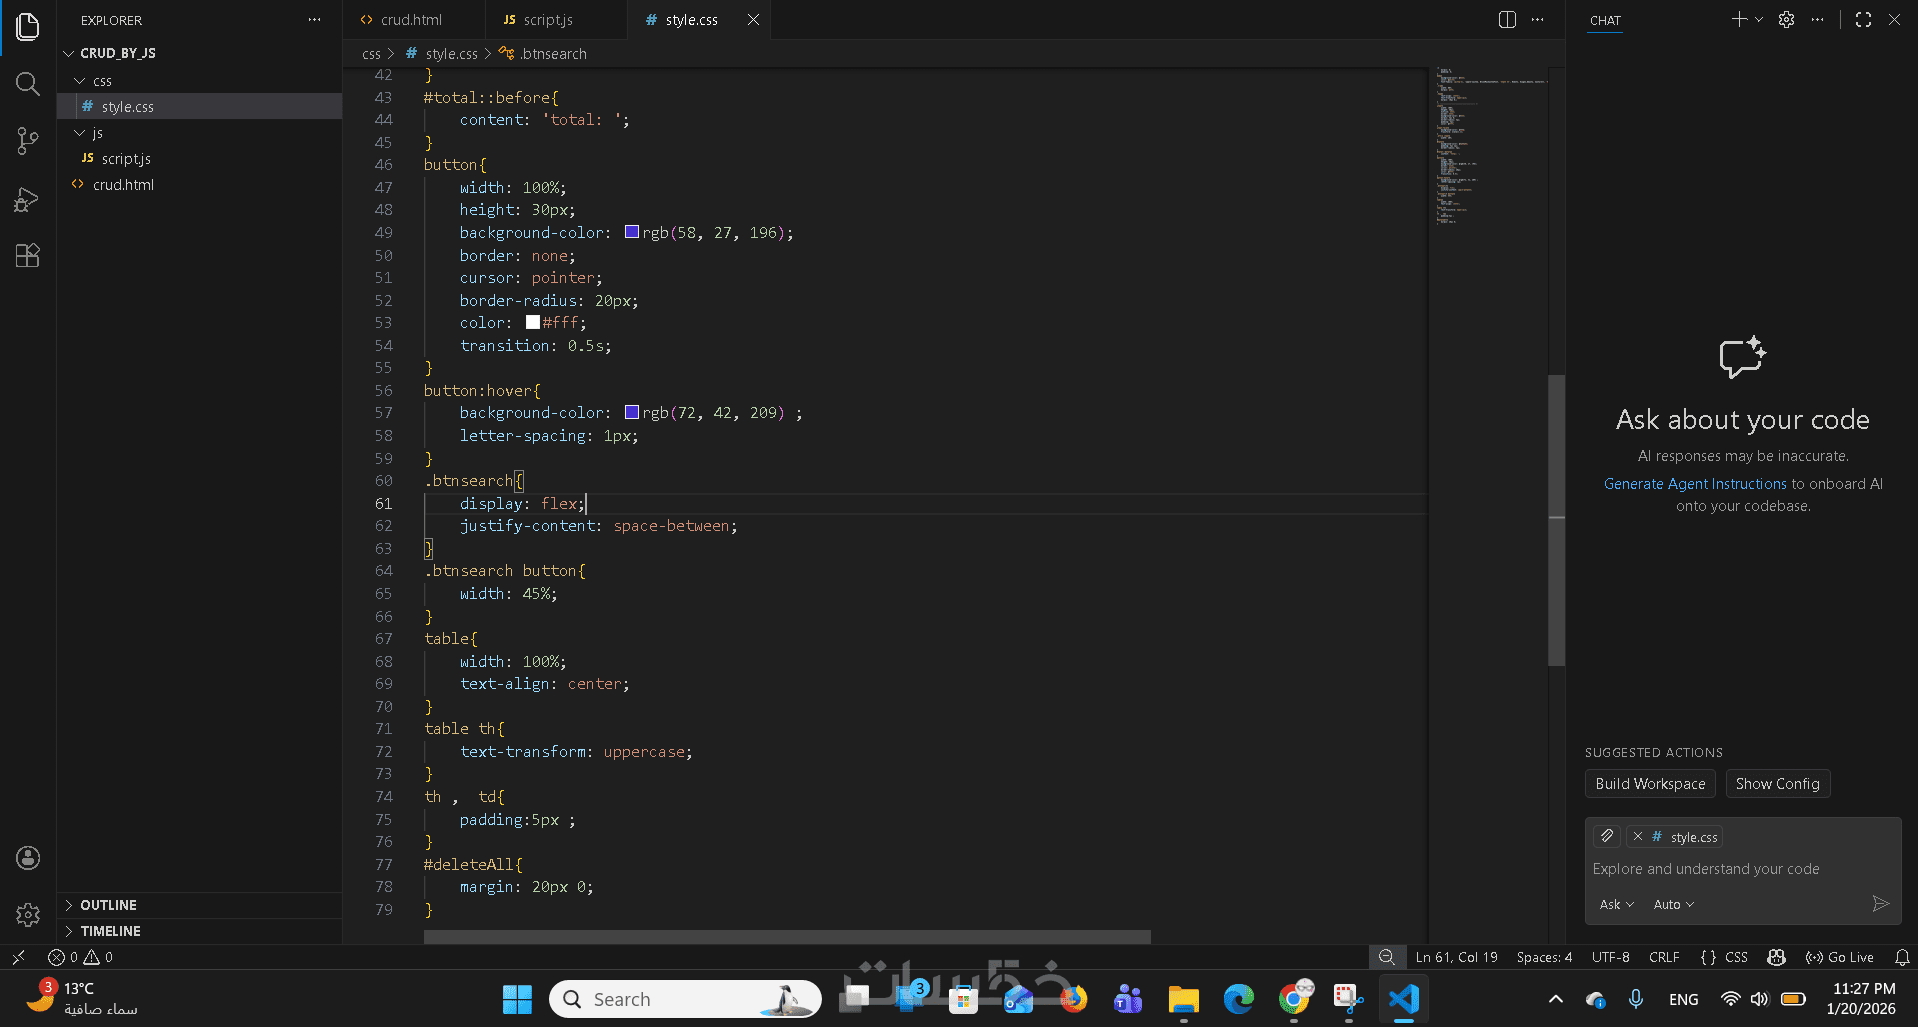Click the Generate Agent Instructions link
This screenshot has width=1918, height=1027.
1695,484
